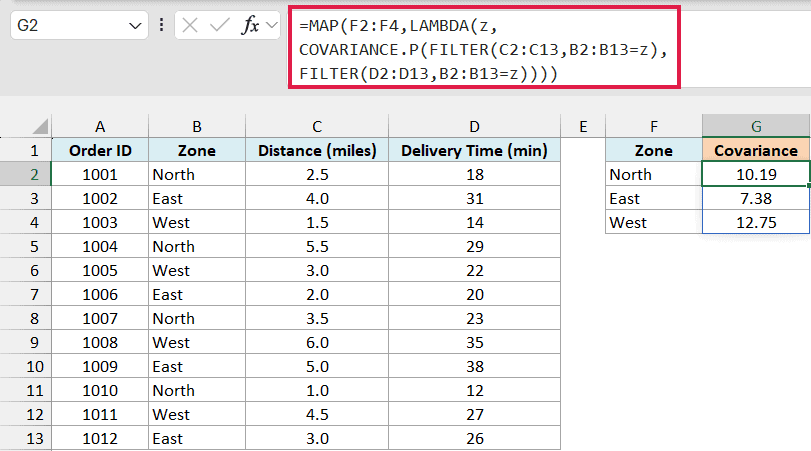Image resolution: width=811 pixels, height=451 pixels.
Task: Click the 'Covariance' header cell
Action: coord(756,151)
